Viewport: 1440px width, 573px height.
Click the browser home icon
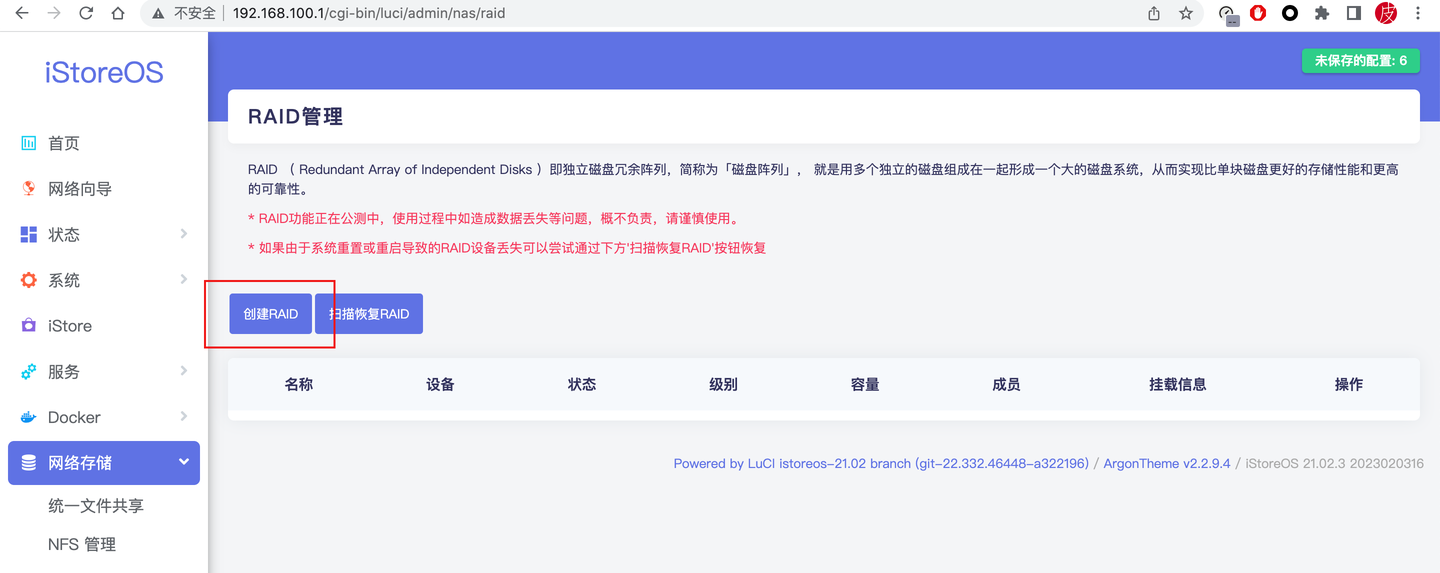[x=118, y=13]
